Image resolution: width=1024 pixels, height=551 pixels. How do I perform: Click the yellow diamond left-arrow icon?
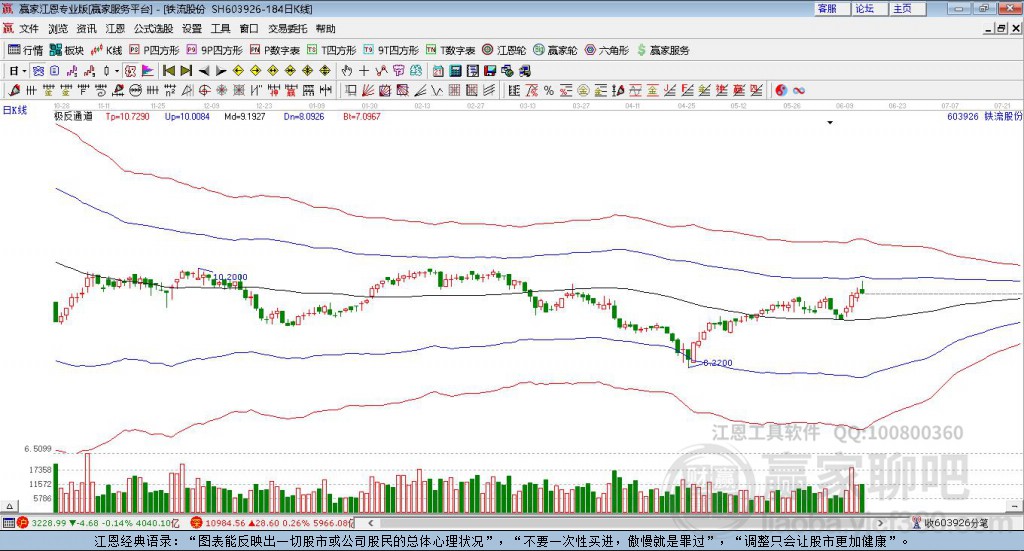[238, 71]
